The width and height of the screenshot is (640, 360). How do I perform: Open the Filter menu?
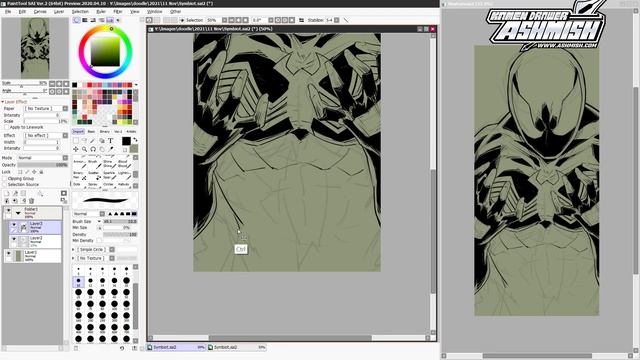(x=118, y=12)
